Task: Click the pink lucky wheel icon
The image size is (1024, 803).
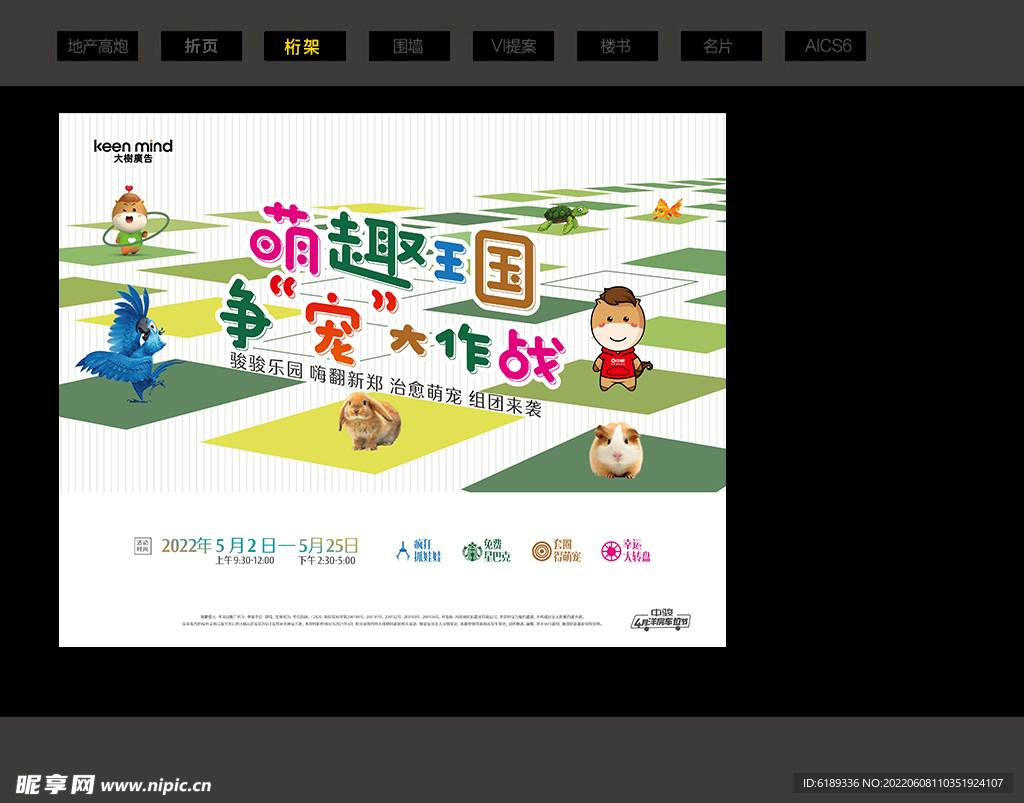Action: pyautogui.click(x=610, y=551)
